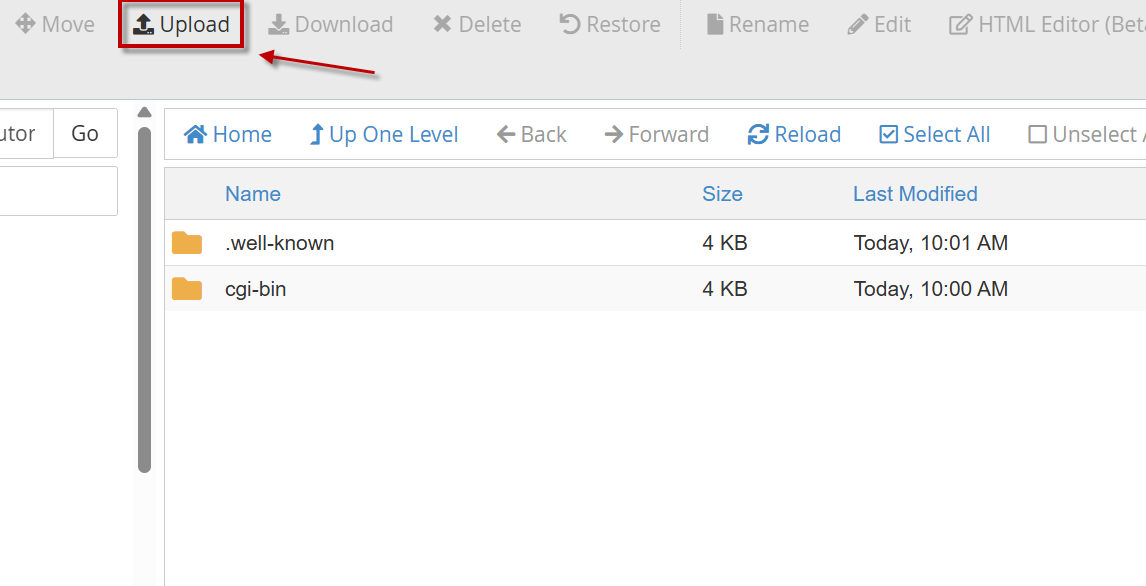1146x586 pixels.
Task: Click the Upload toolbar button
Action: (182, 25)
